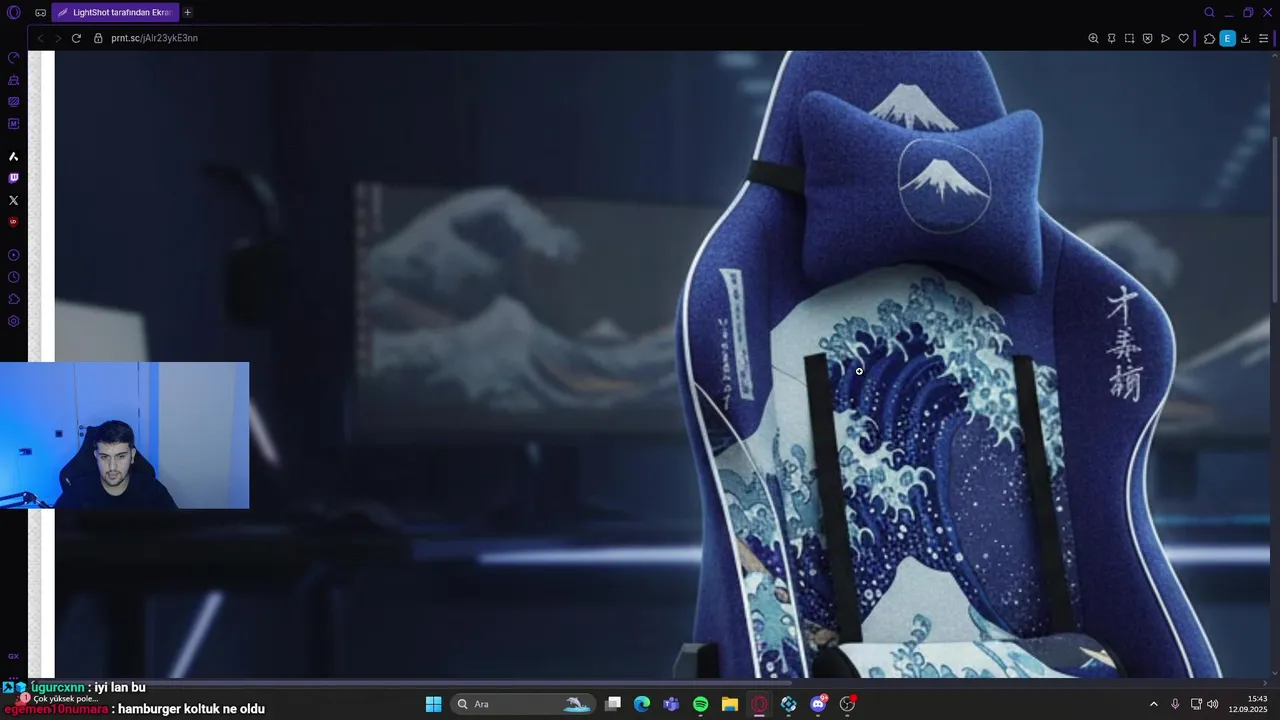Open a new tab with plus button
1280x720 pixels.
(187, 12)
